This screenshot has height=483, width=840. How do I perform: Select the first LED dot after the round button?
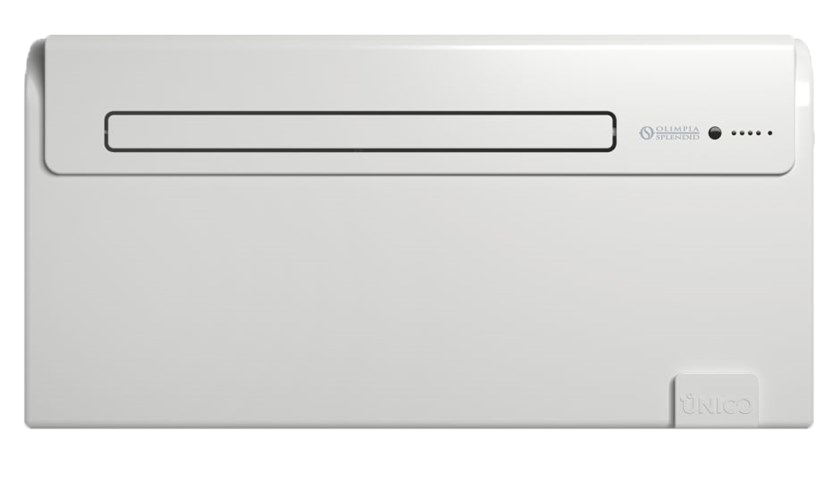click(734, 133)
